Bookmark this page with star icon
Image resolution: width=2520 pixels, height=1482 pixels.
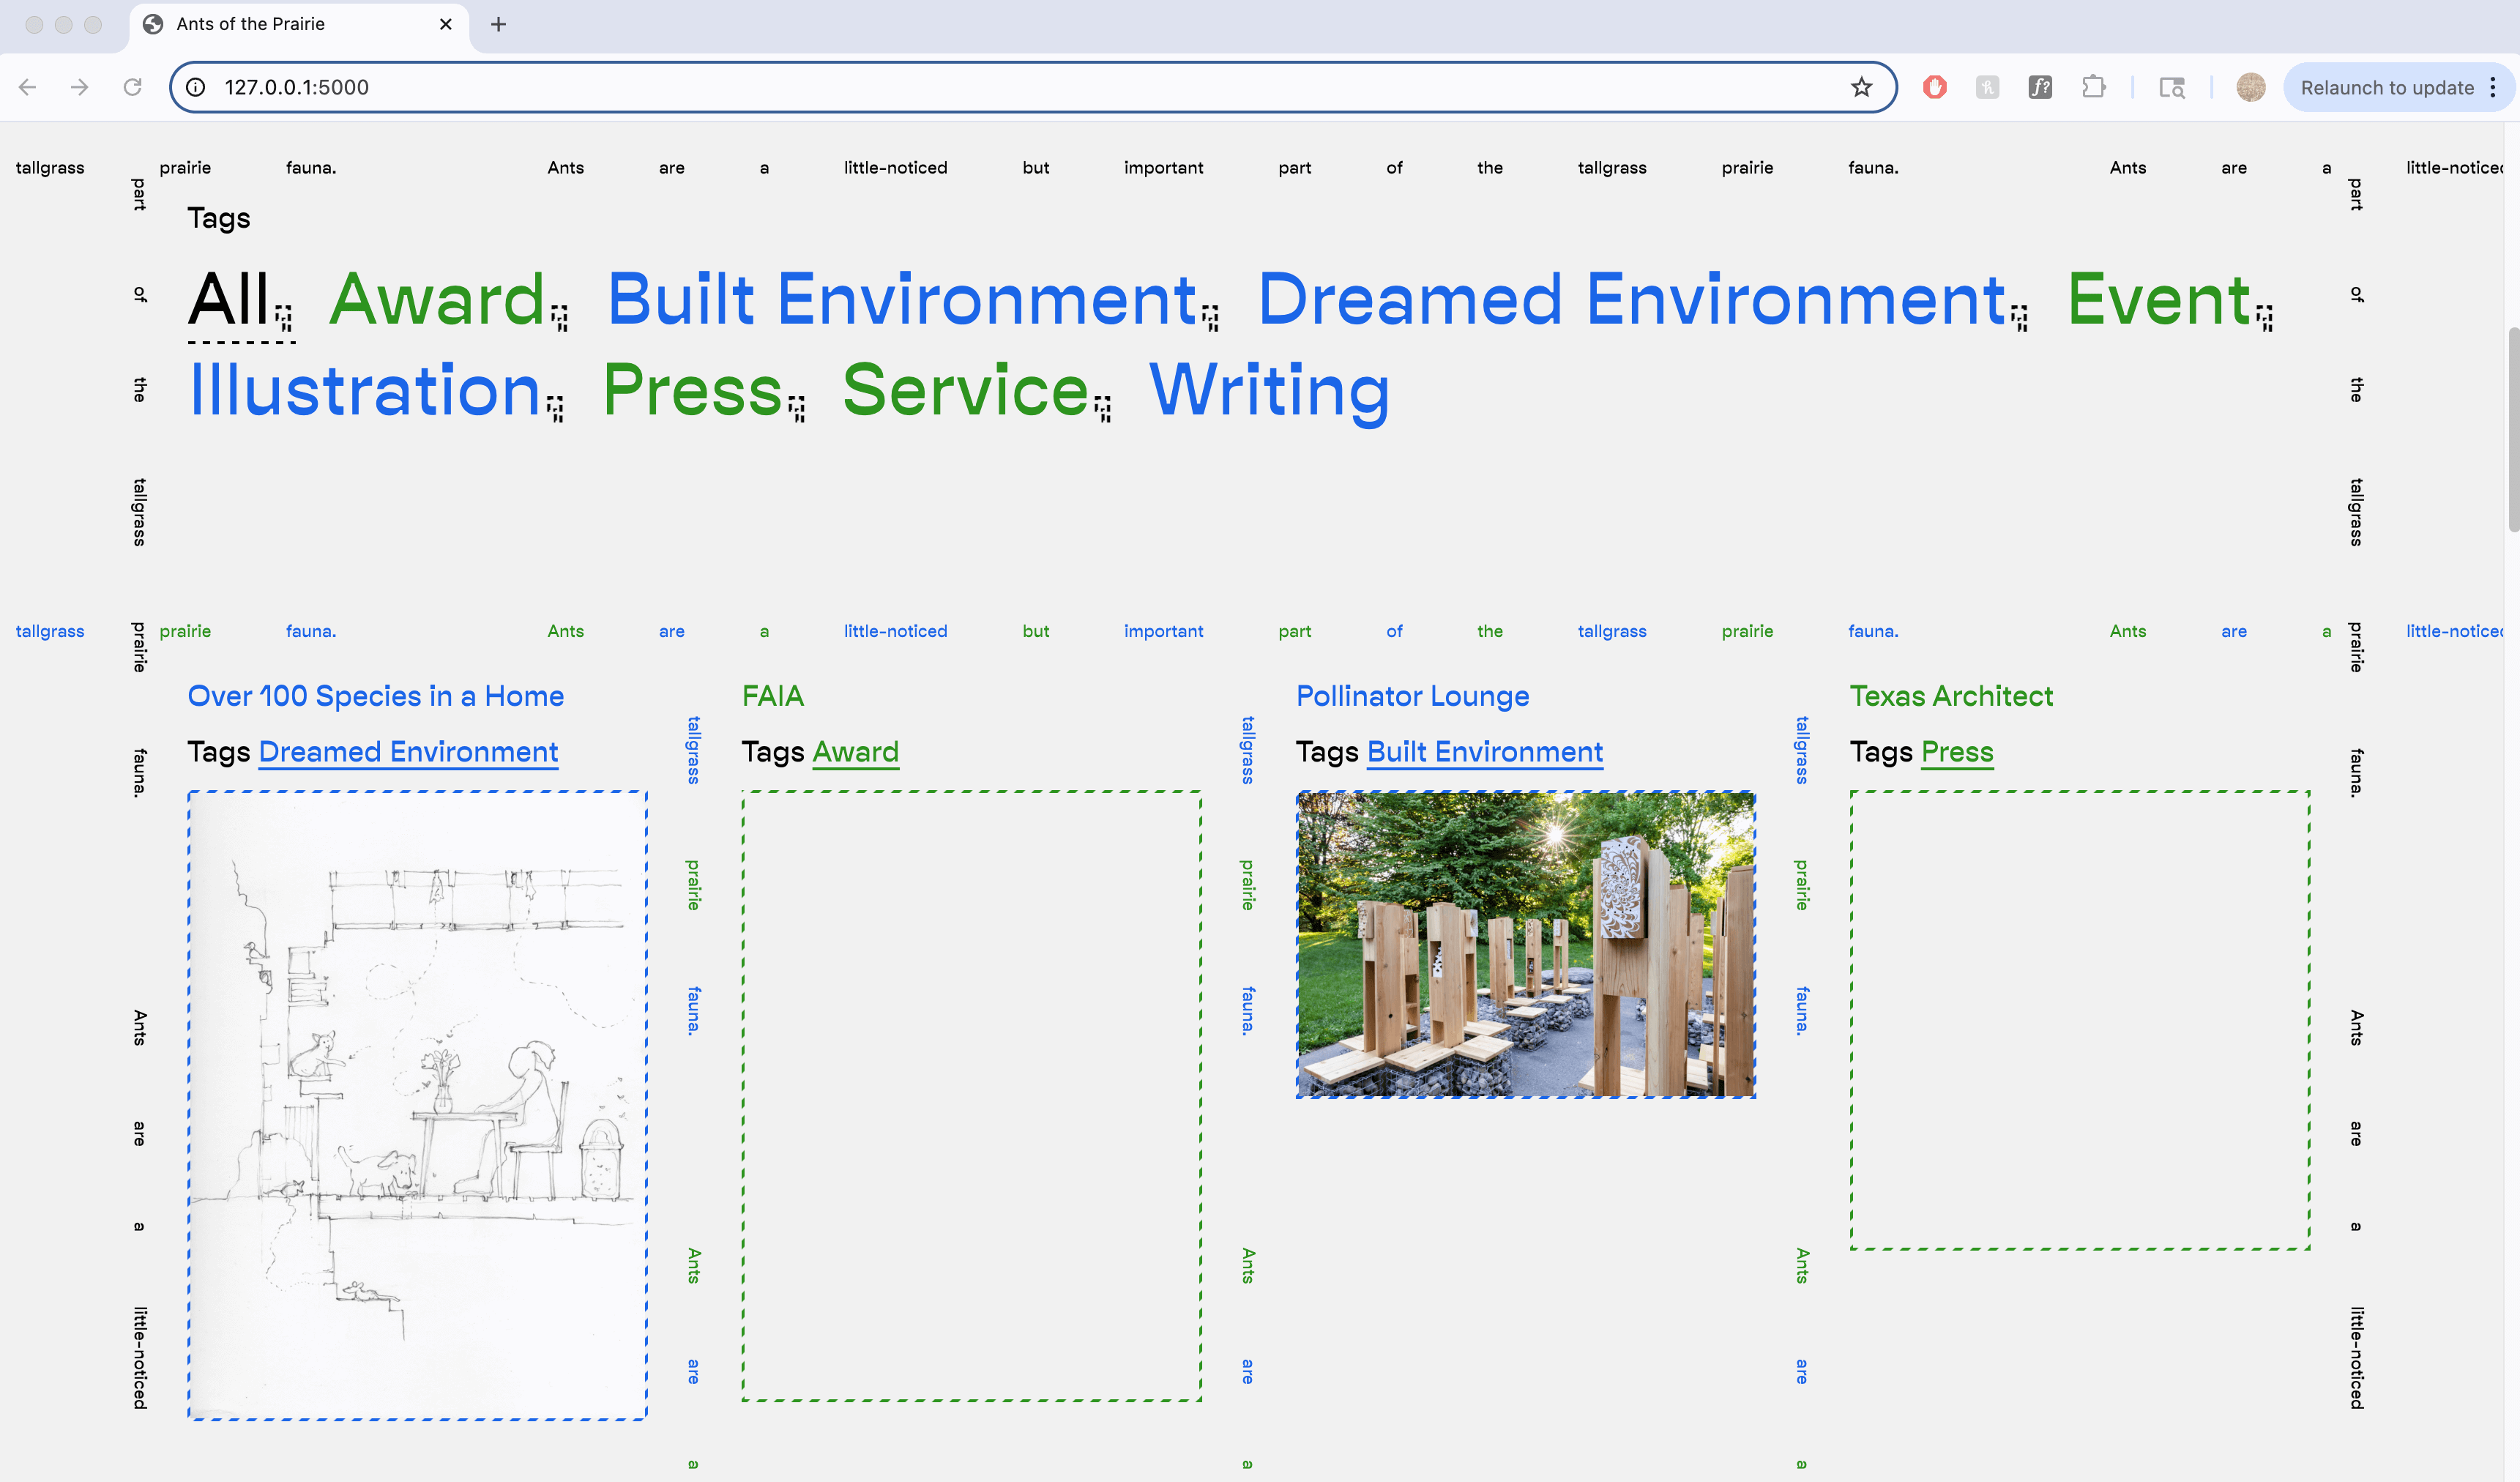(x=1861, y=87)
